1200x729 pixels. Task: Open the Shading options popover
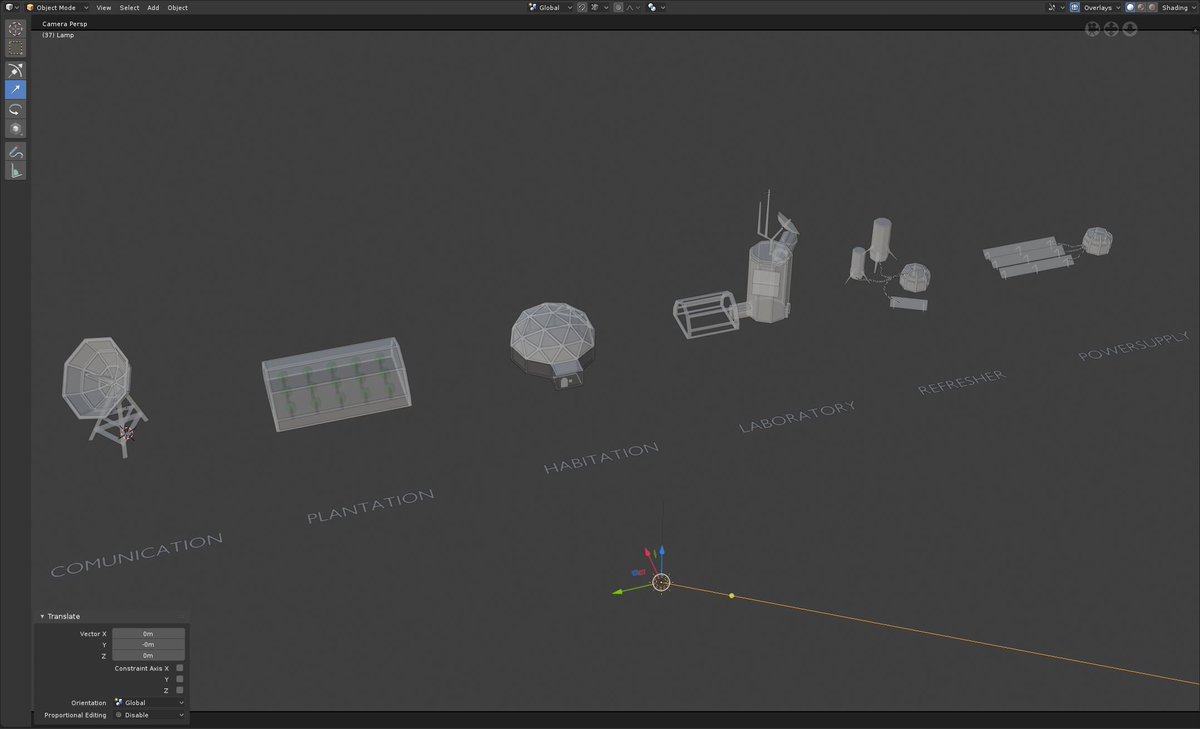pos(1179,7)
